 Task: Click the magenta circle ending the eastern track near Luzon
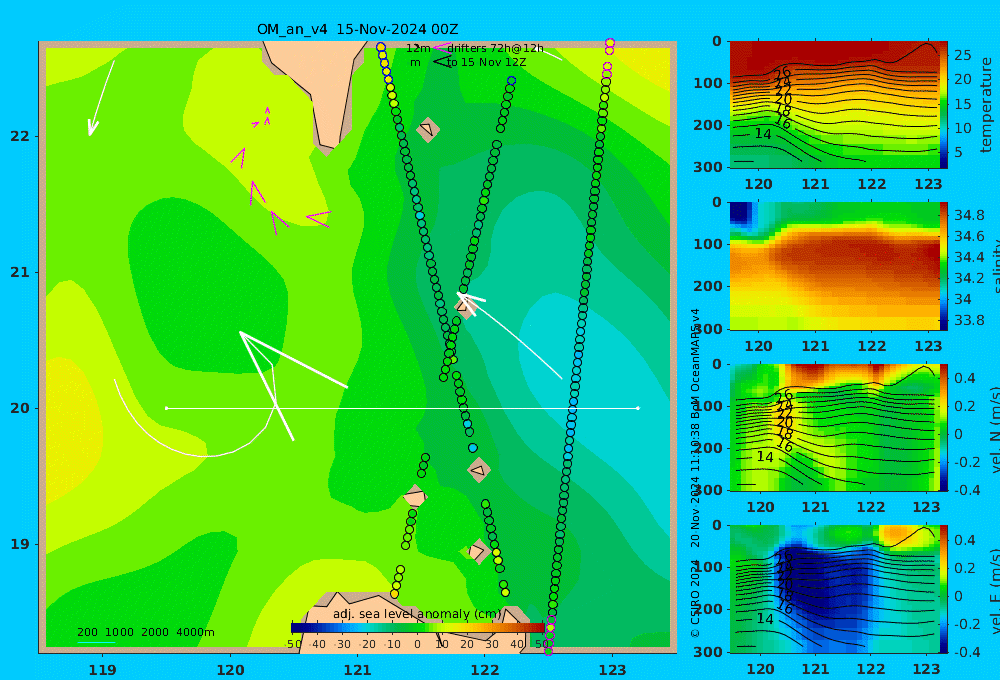548,651
